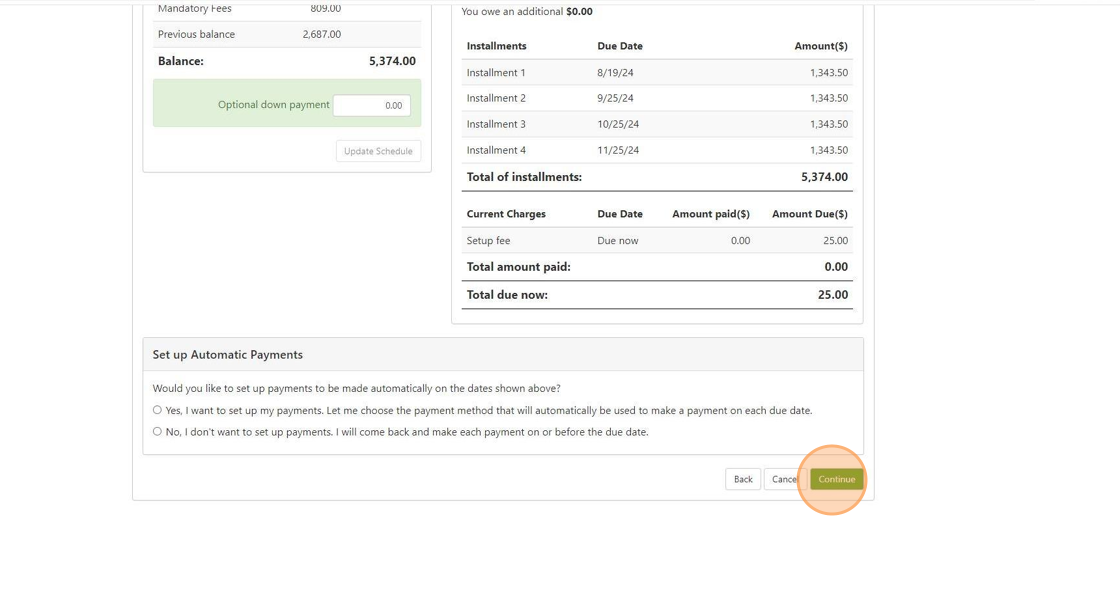Viewport: 1120px width, 593px height.
Task: Click the Installment 2 row
Action: click(x=656, y=98)
